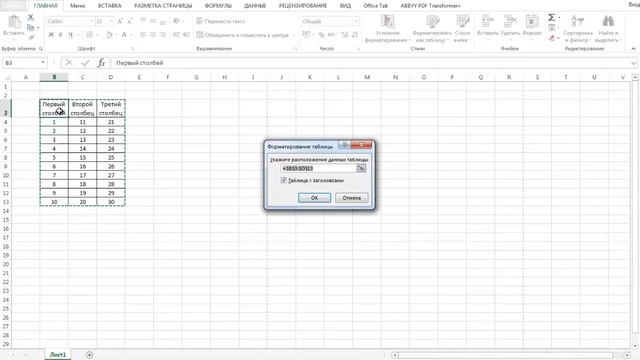Open the ДАННЫЕ ribbon tab

pos(255,6)
